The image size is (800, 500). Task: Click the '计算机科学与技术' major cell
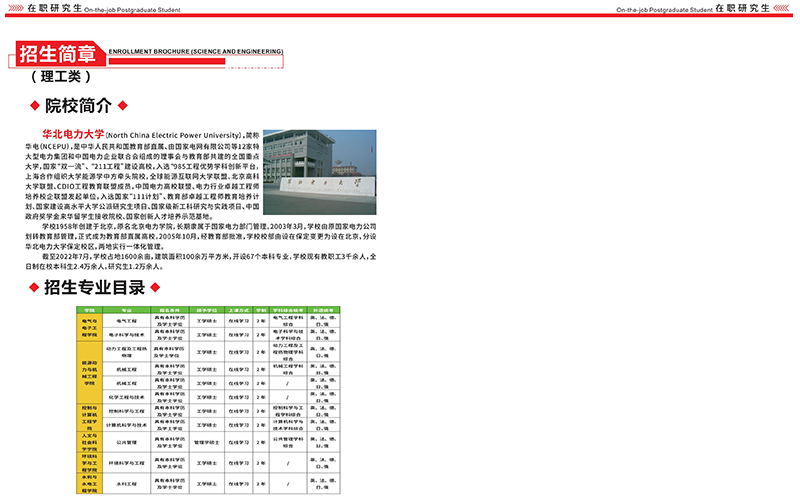(127, 424)
